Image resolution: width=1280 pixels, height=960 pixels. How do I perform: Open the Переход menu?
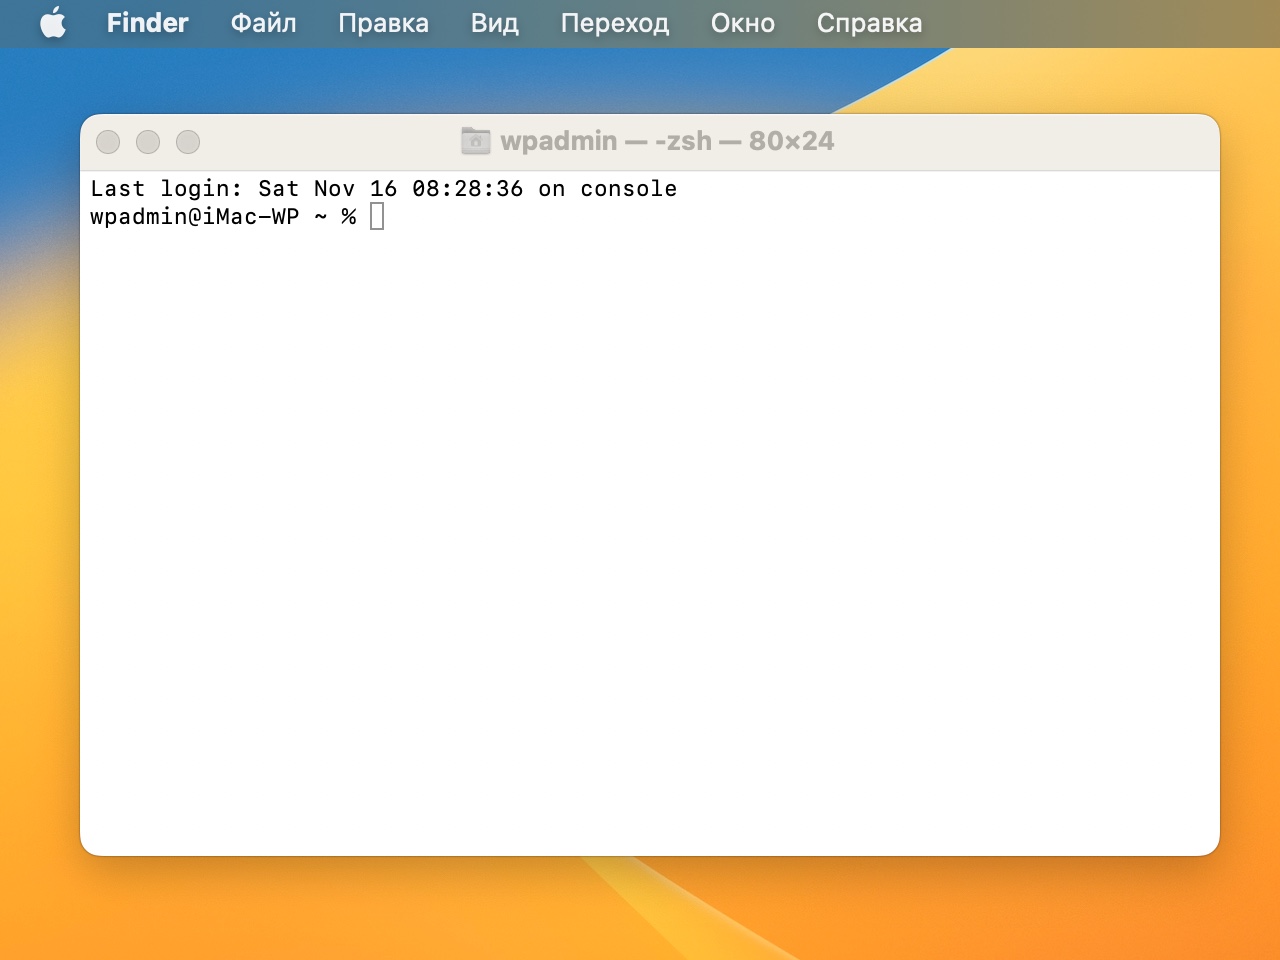614,23
